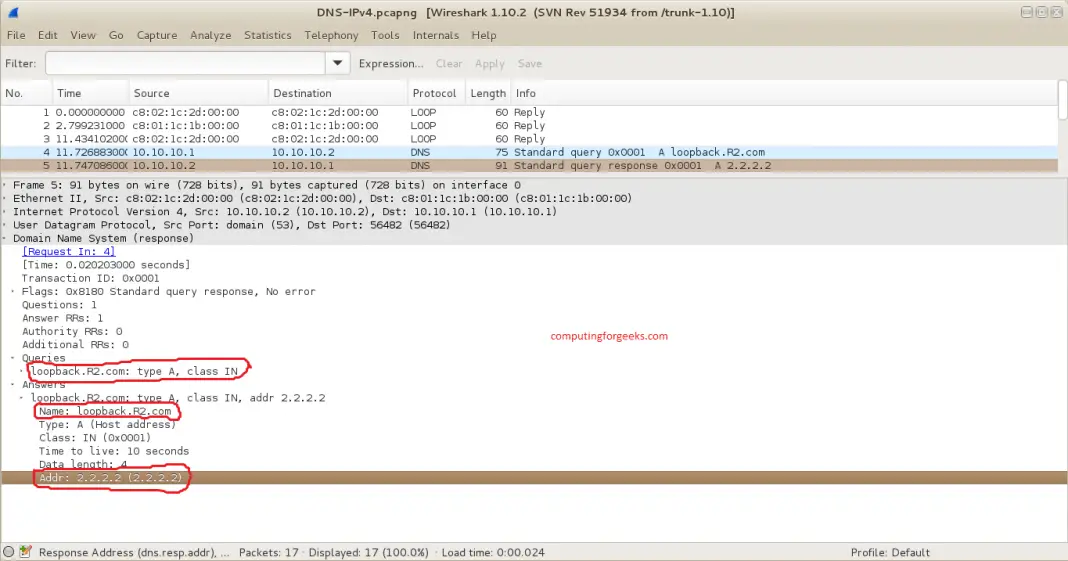This screenshot has width=1068, height=561.
Task: Expand Internet Protocol Version 4 node
Action: tap(5, 212)
